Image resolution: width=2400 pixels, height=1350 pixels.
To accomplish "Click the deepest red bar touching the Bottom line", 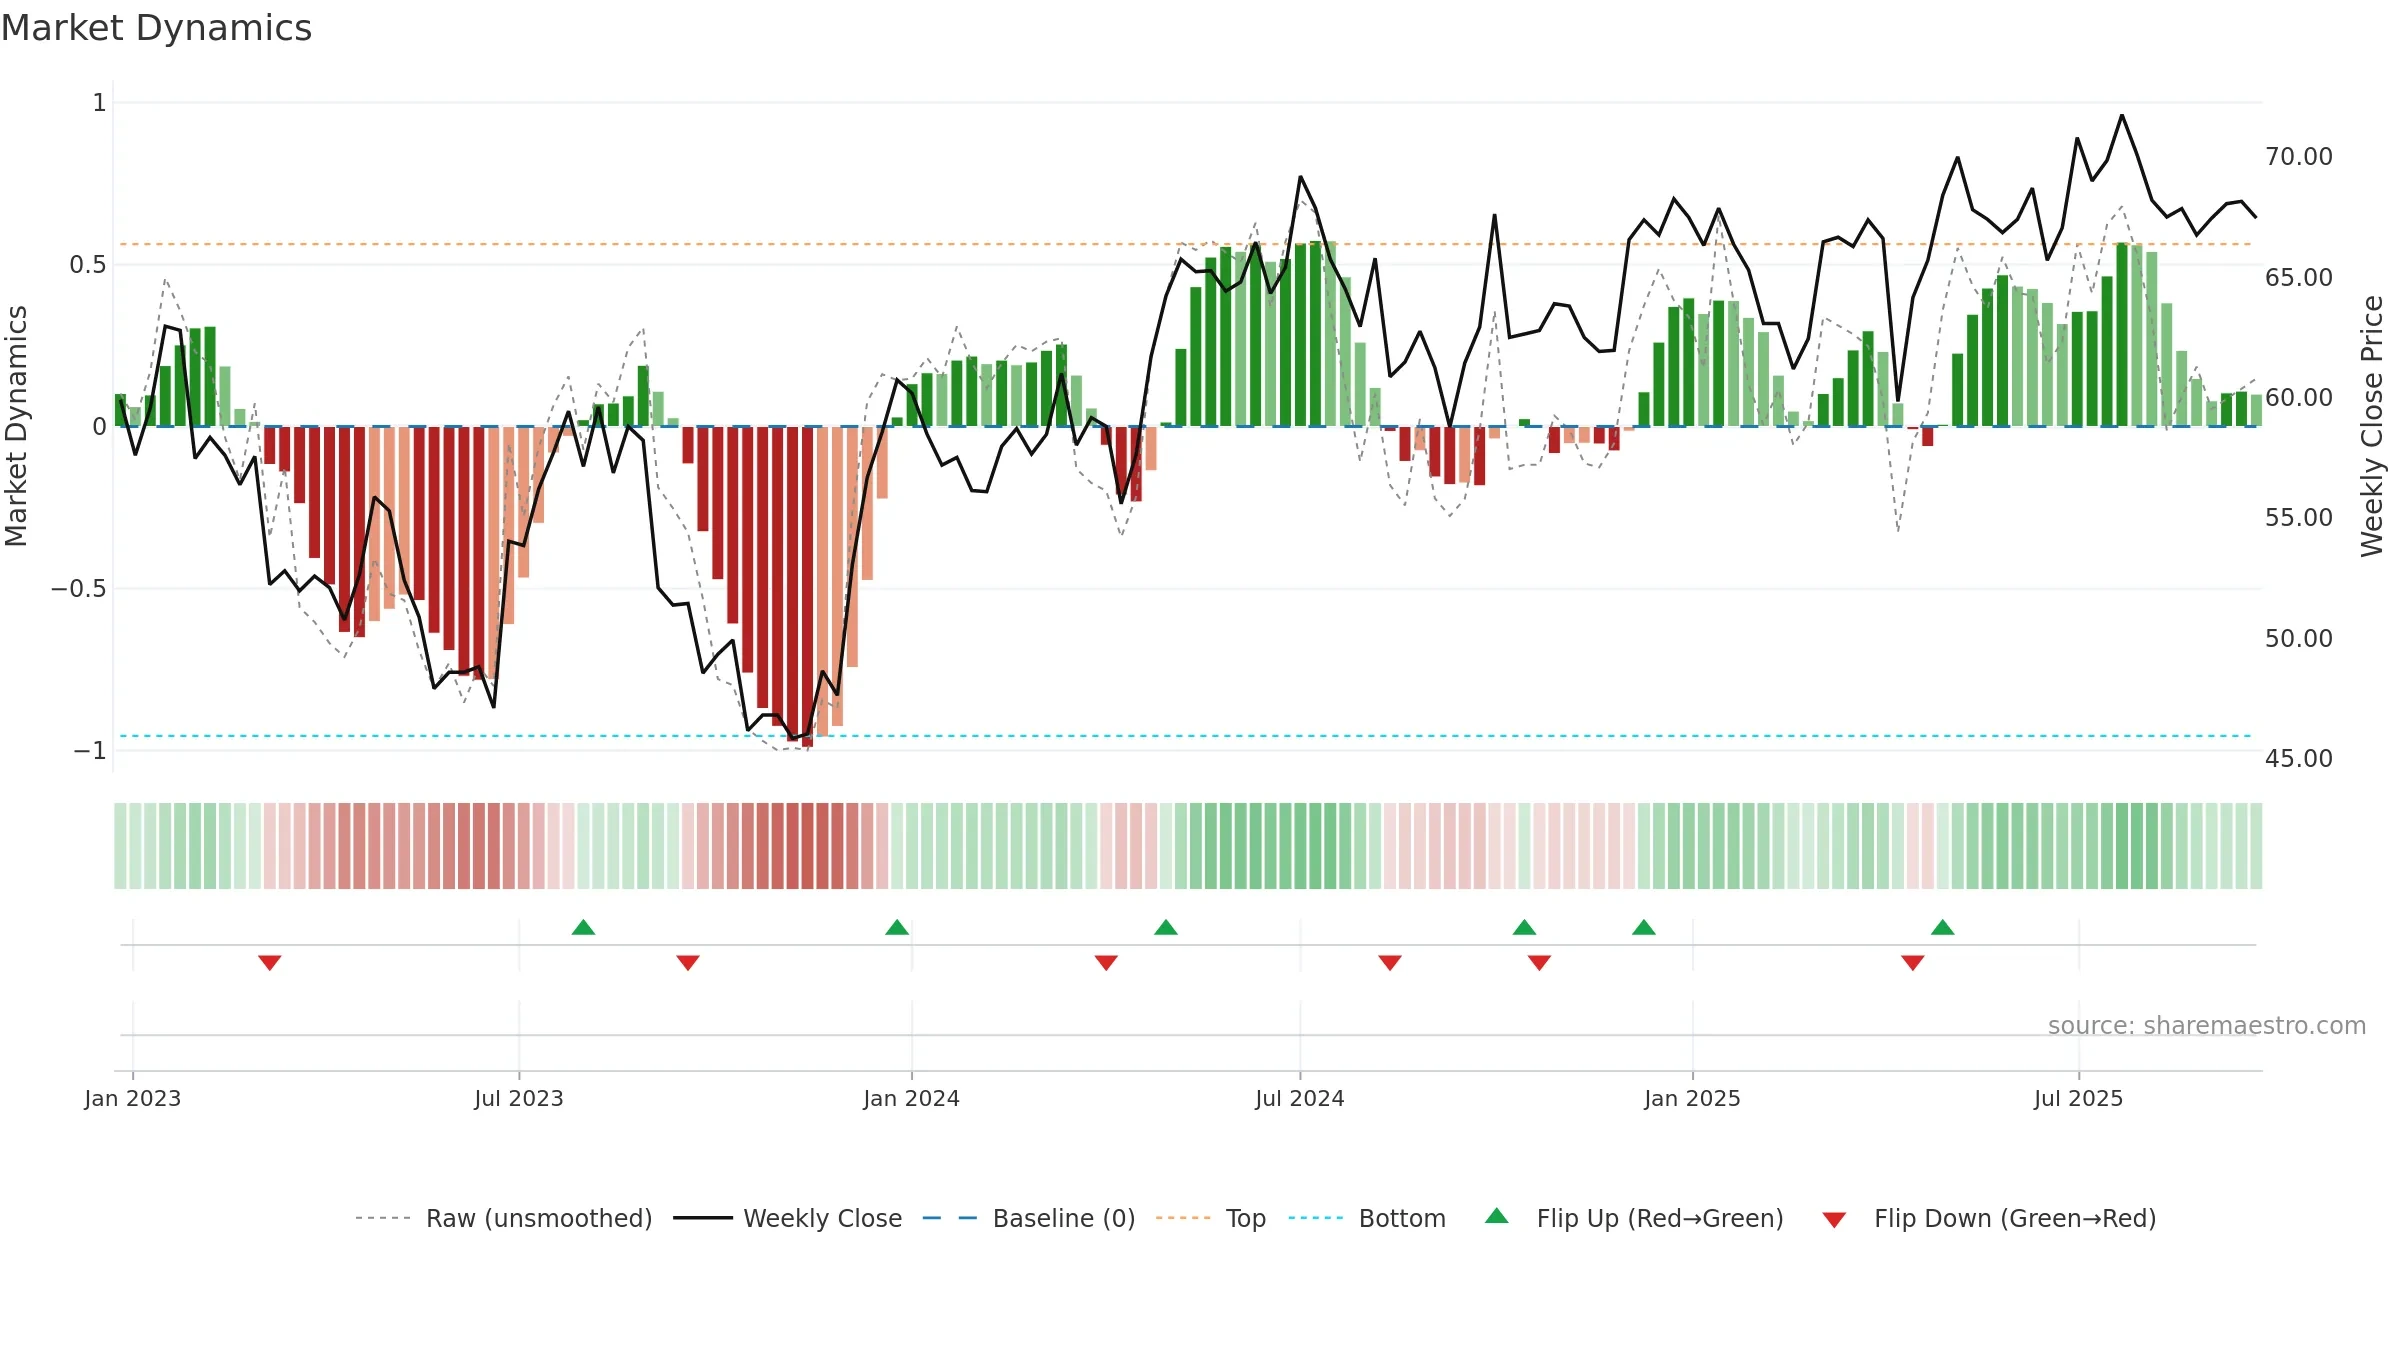I will (x=807, y=587).
